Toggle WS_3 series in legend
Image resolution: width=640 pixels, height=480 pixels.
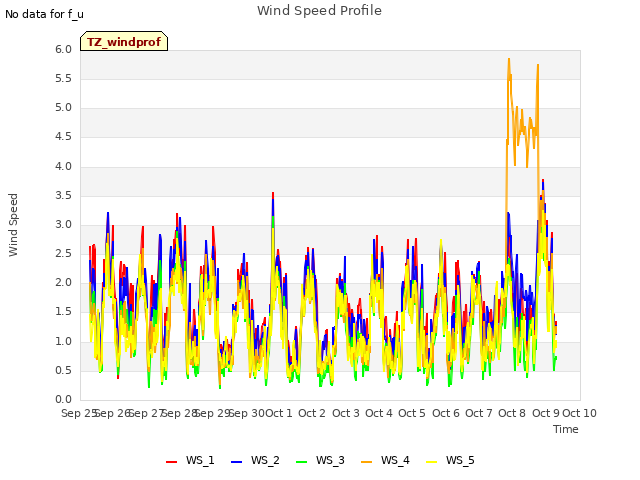tap(320, 460)
